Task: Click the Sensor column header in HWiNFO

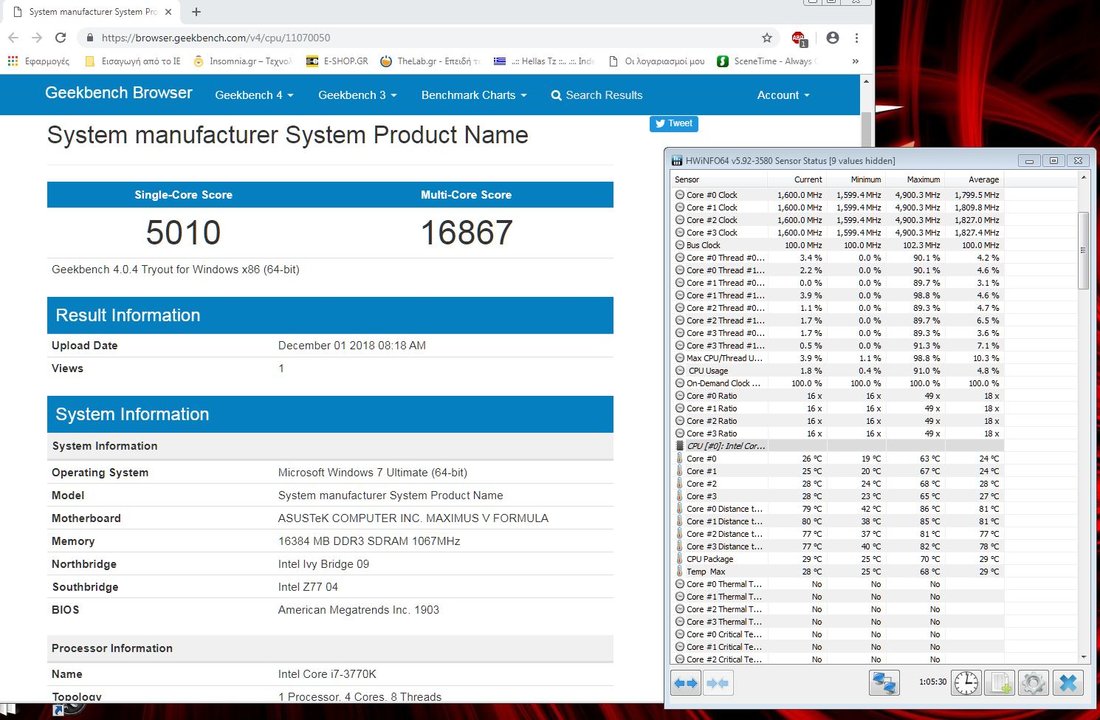Action: [x=718, y=180]
